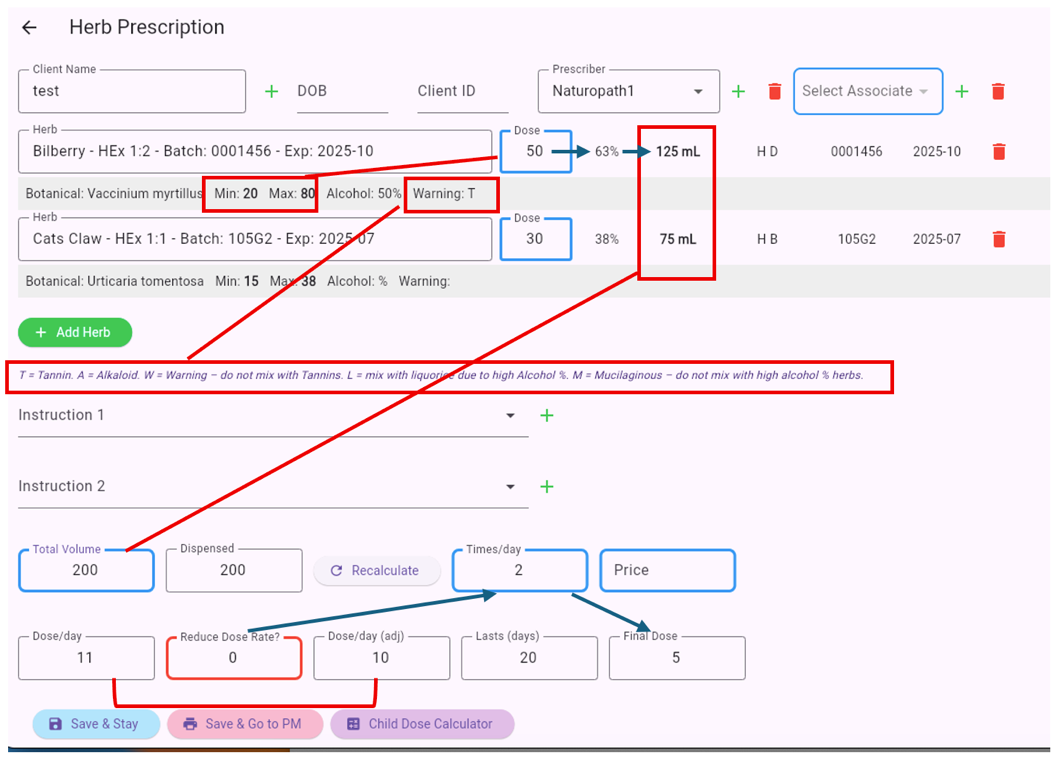Viewport: 1062px width, 761px height.
Task: Go back using the arrow icon
Action: coord(29,27)
